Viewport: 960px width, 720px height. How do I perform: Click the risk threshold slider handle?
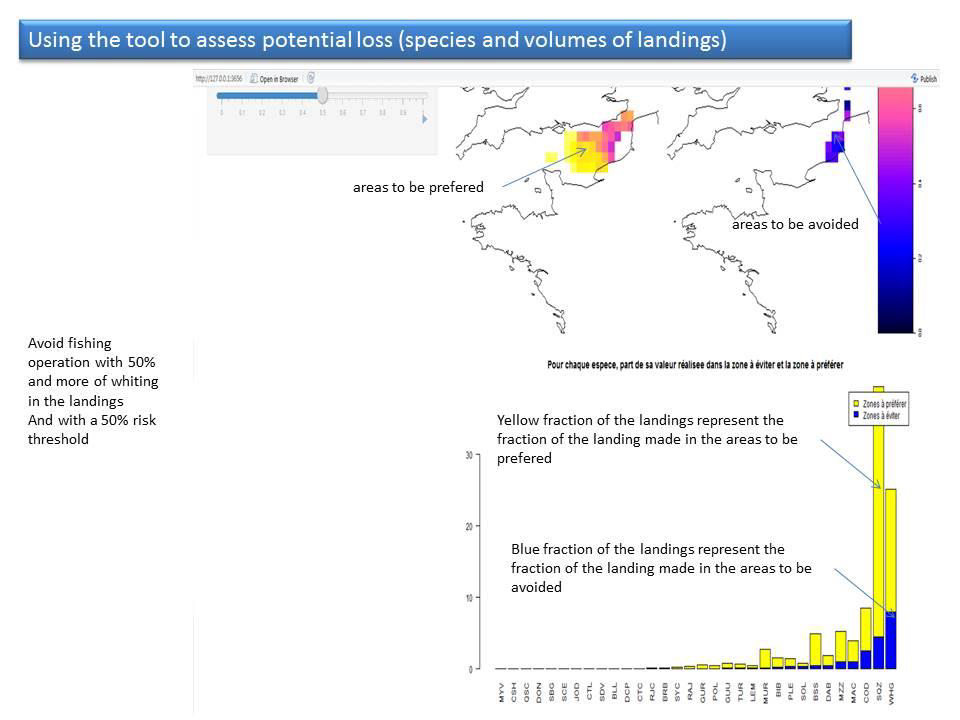[322, 96]
